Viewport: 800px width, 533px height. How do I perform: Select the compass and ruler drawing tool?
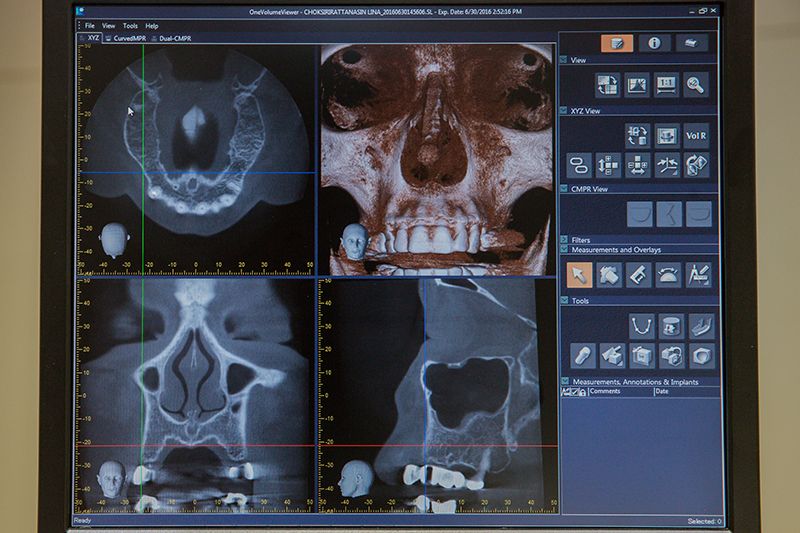pos(698,275)
